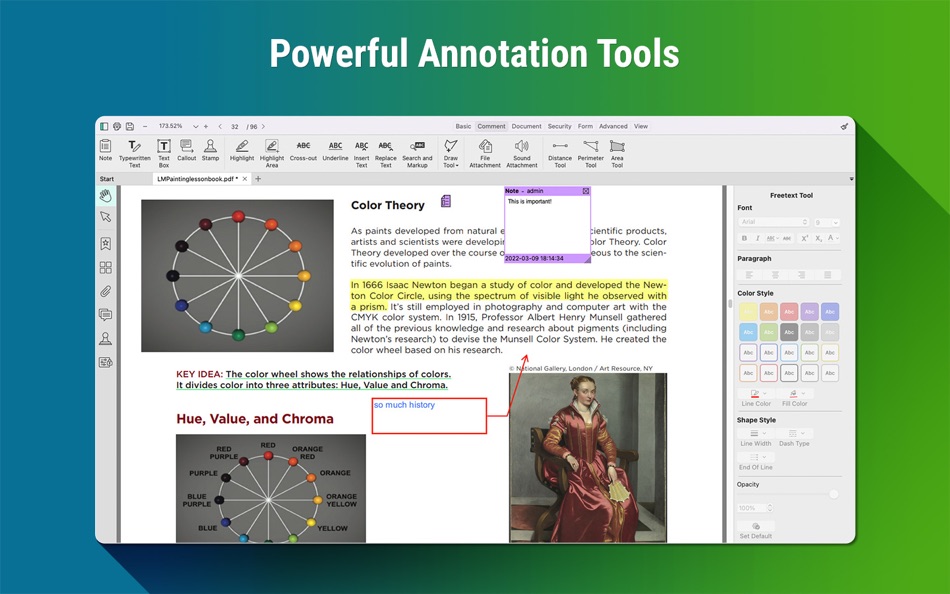This screenshot has height=594, width=950.
Task: Click the note icon beside Color Theory
Action: 446,201
